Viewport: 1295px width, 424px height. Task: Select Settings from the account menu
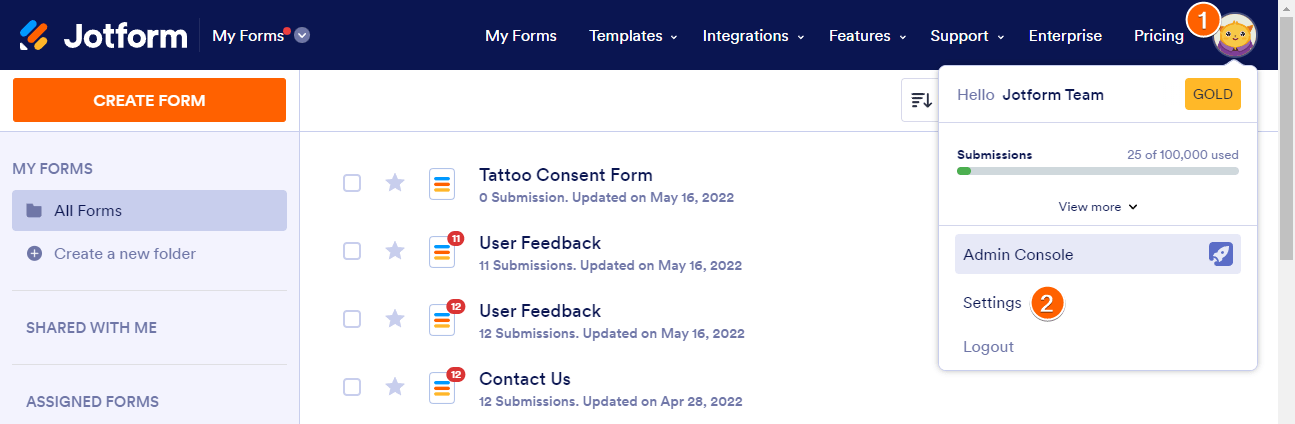[x=992, y=302]
